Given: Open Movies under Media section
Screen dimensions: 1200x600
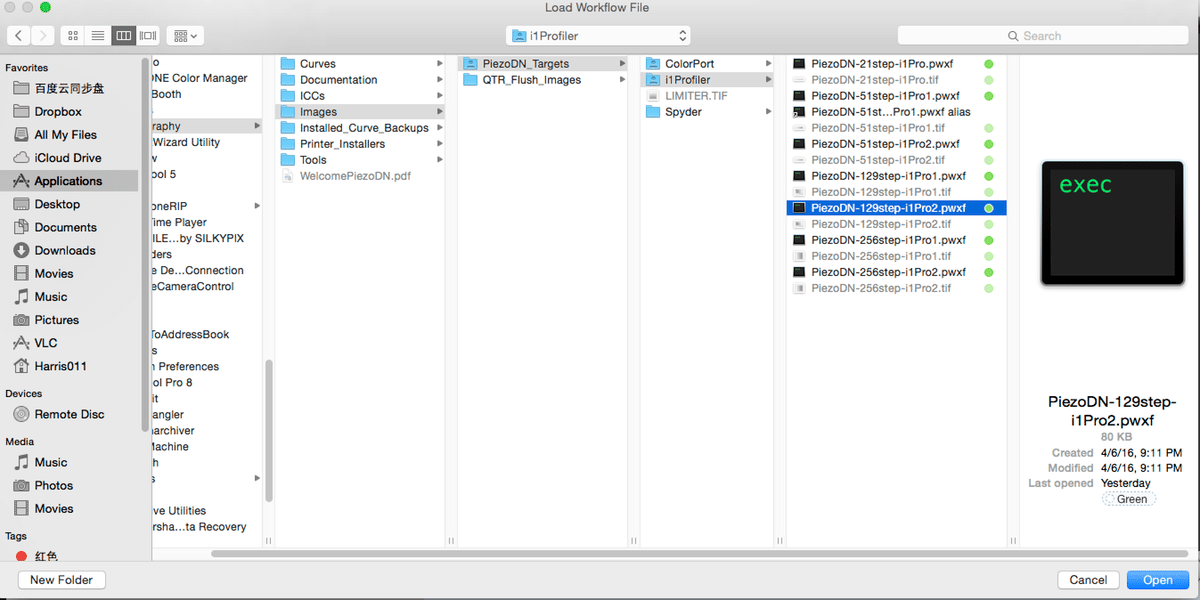Looking at the screenshot, I should (x=54, y=508).
